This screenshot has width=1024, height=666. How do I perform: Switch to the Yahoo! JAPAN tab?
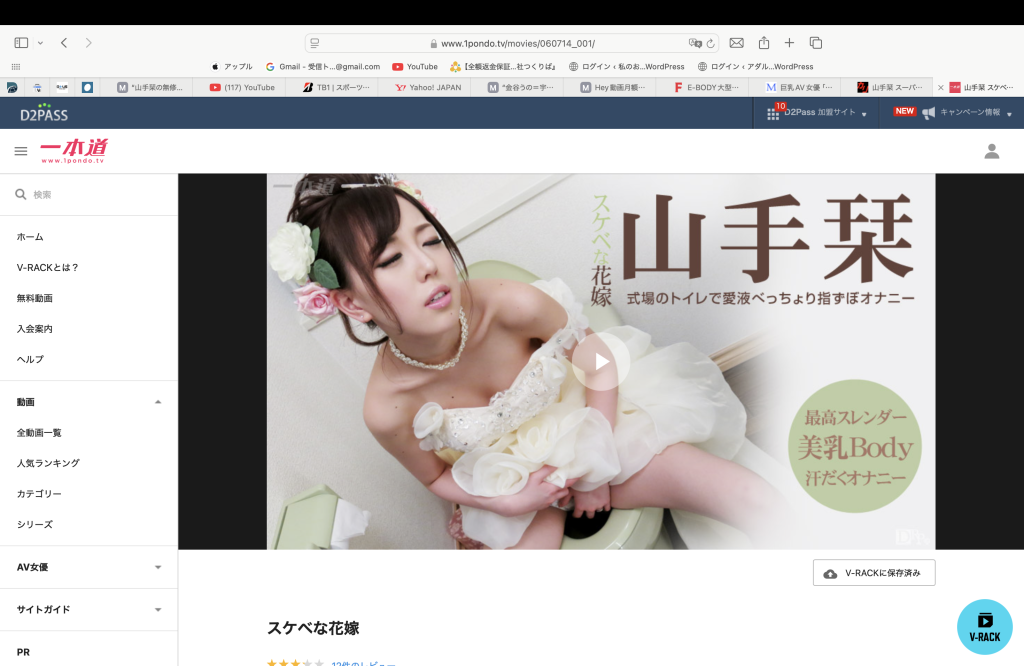(x=428, y=87)
